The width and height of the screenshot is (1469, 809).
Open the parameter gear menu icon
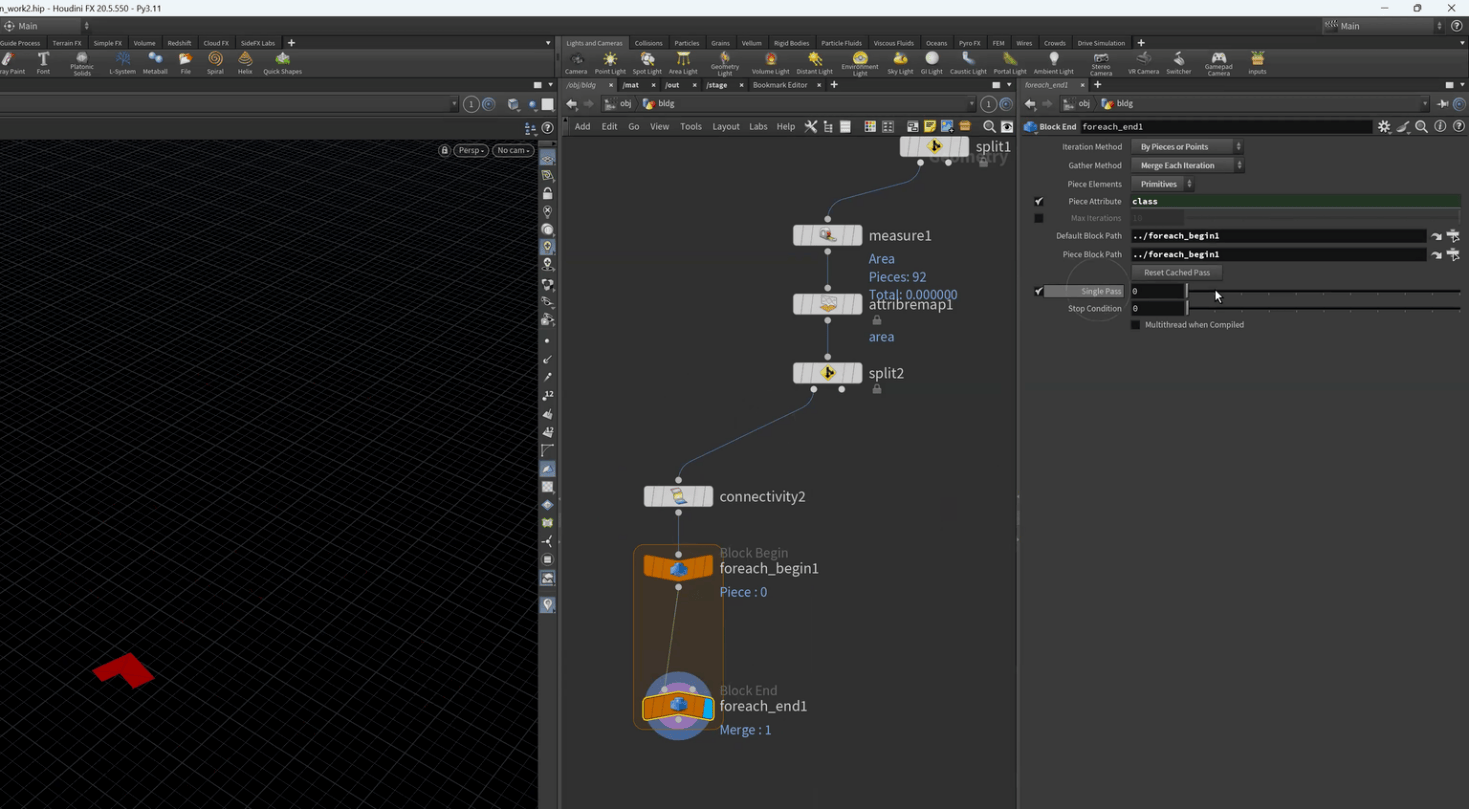(x=1384, y=127)
